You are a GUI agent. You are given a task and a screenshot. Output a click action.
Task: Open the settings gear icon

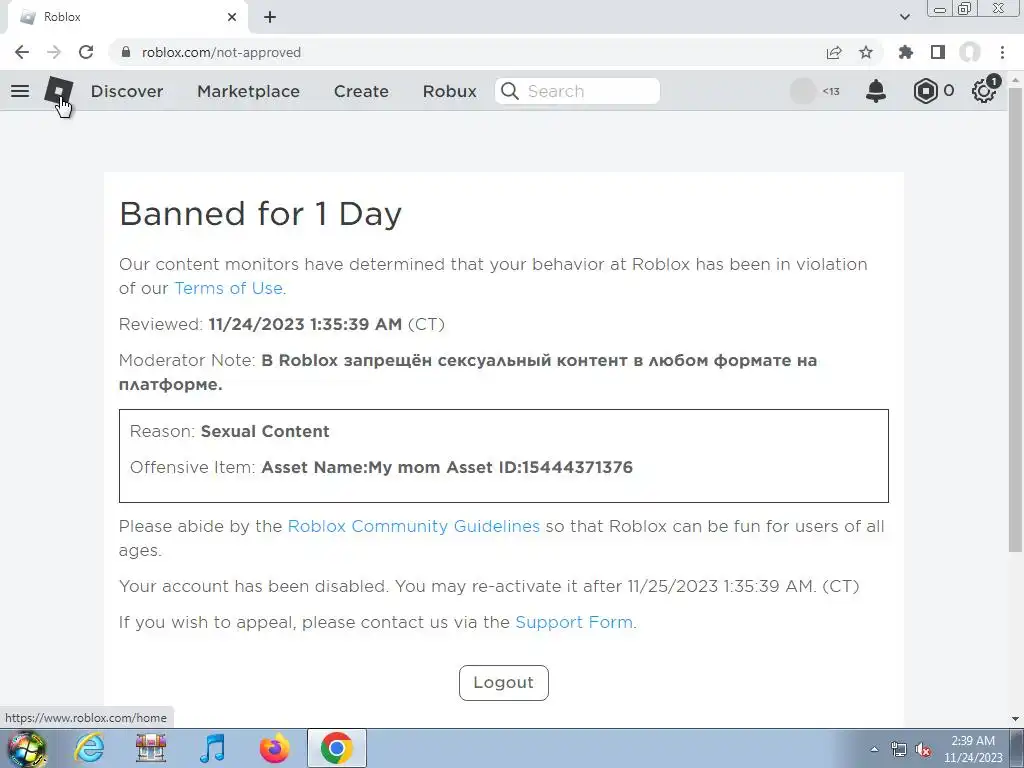pos(984,91)
